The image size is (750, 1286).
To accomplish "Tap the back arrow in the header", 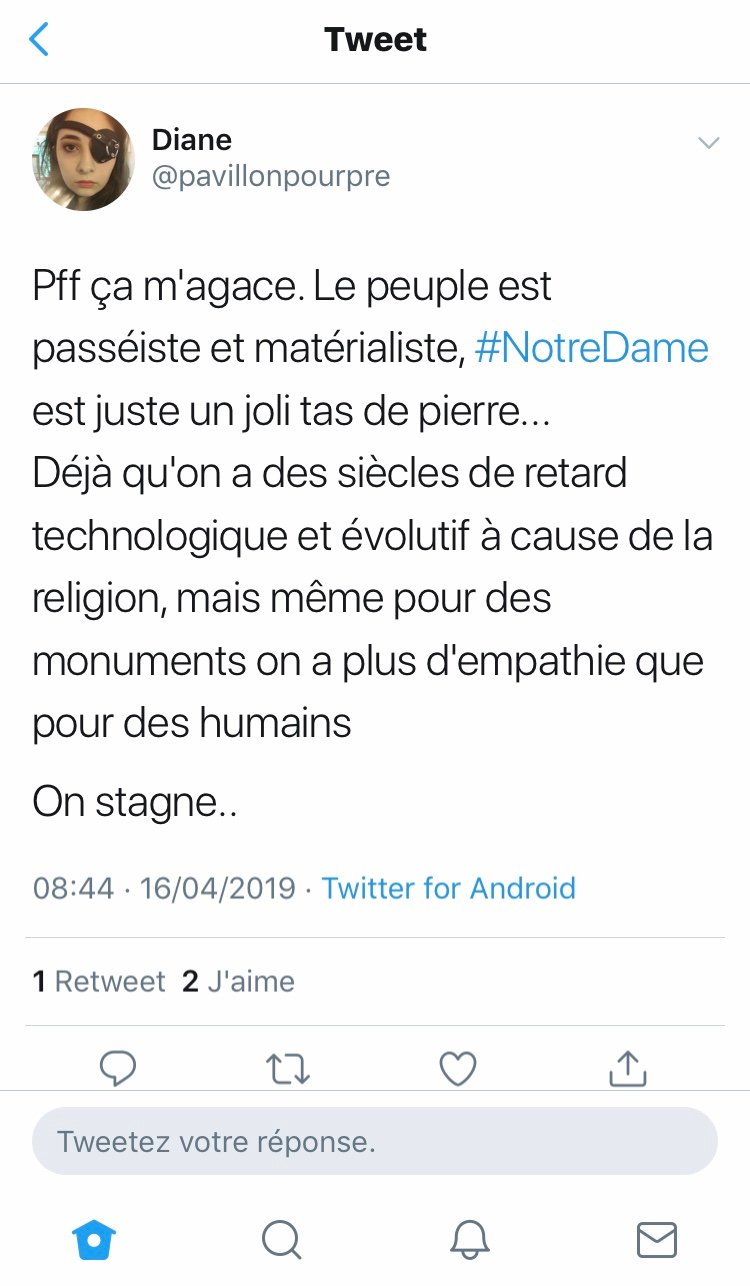I will [39, 40].
